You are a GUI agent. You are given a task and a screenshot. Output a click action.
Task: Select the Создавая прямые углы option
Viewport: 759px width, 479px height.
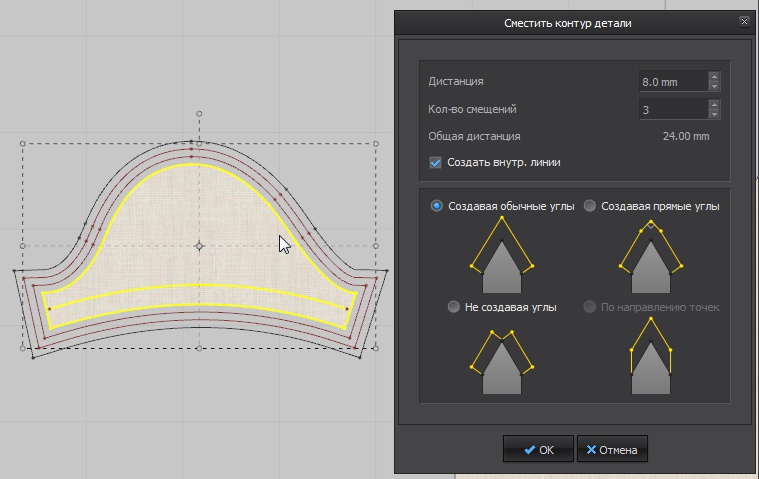590,206
